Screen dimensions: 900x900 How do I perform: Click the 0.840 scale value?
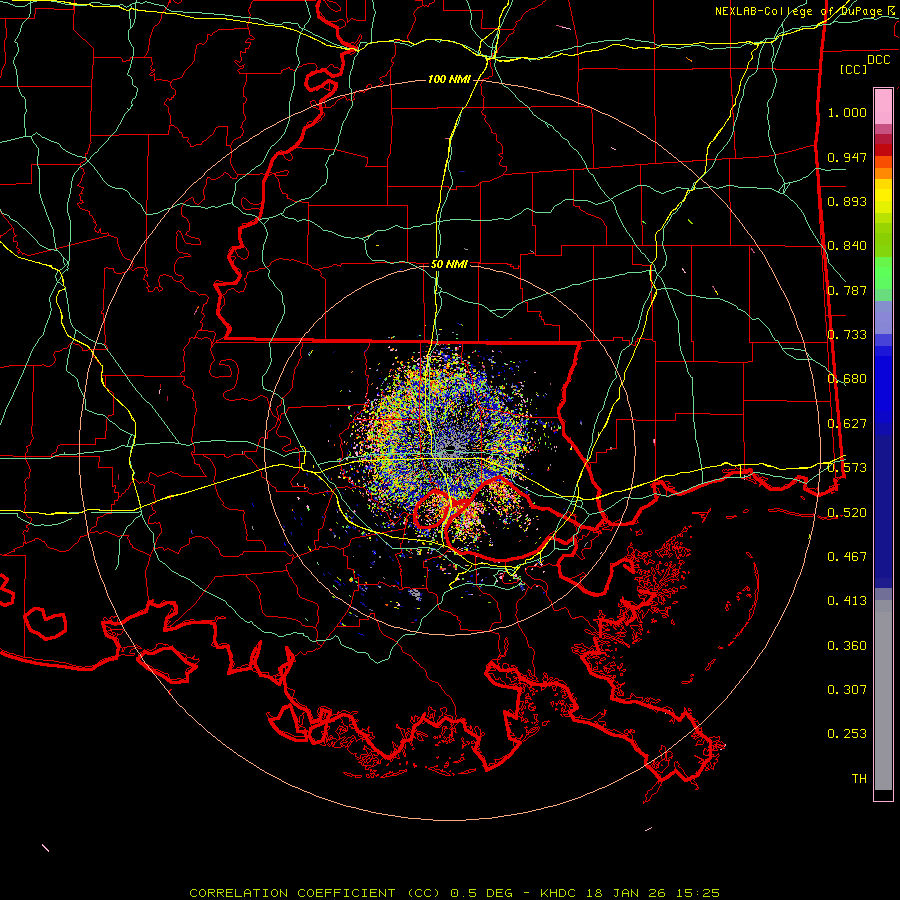[x=847, y=246]
